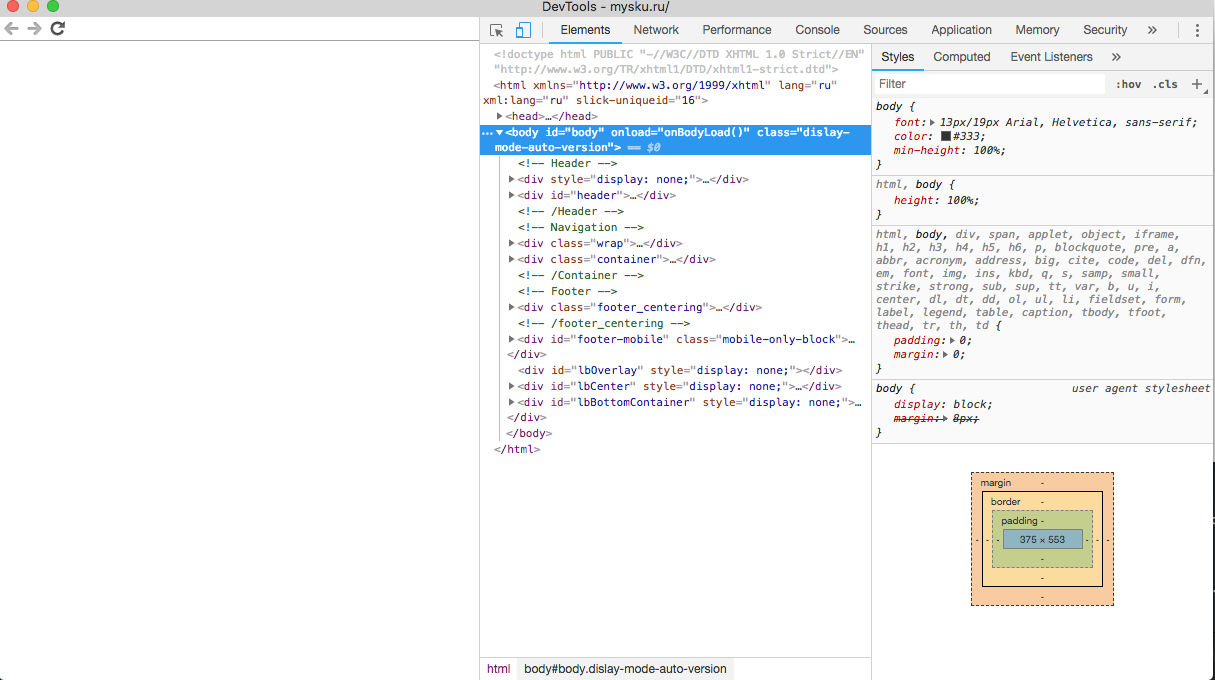Expand the div id header node
Image resolution: width=1215 pixels, height=680 pixels.
pos(512,196)
